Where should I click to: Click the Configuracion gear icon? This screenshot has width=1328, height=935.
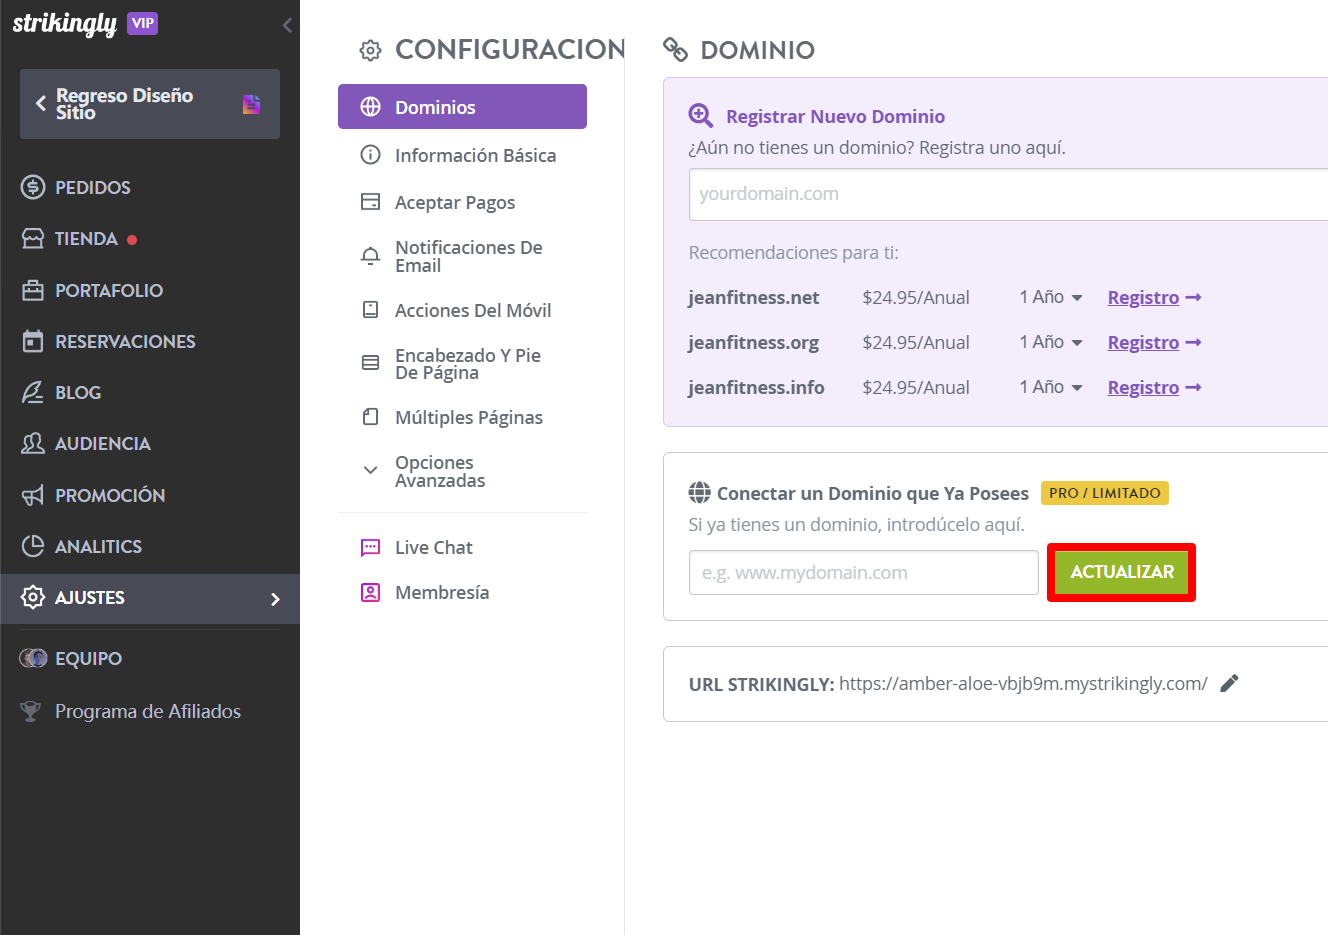click(x=370, y=50)
